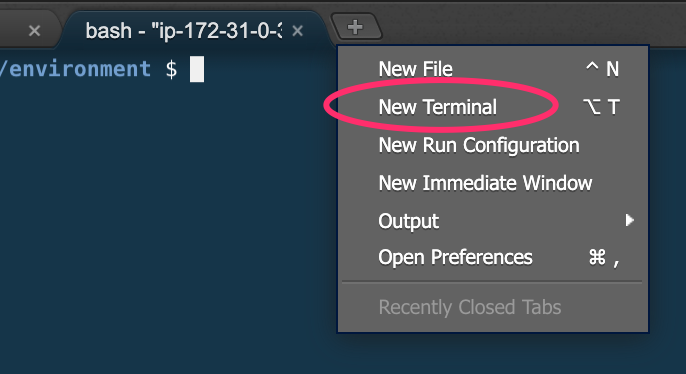Click the ⌥ T shortcut beside New Terminal

[602, 107]
